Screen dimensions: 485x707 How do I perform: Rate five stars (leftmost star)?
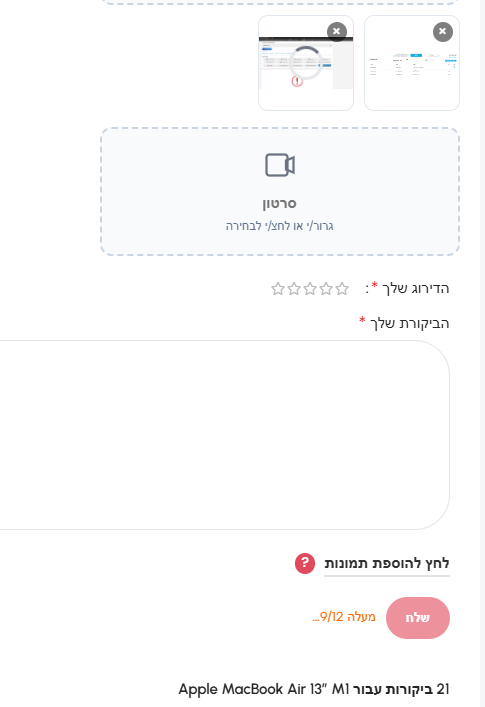click(x=278, y=289)
